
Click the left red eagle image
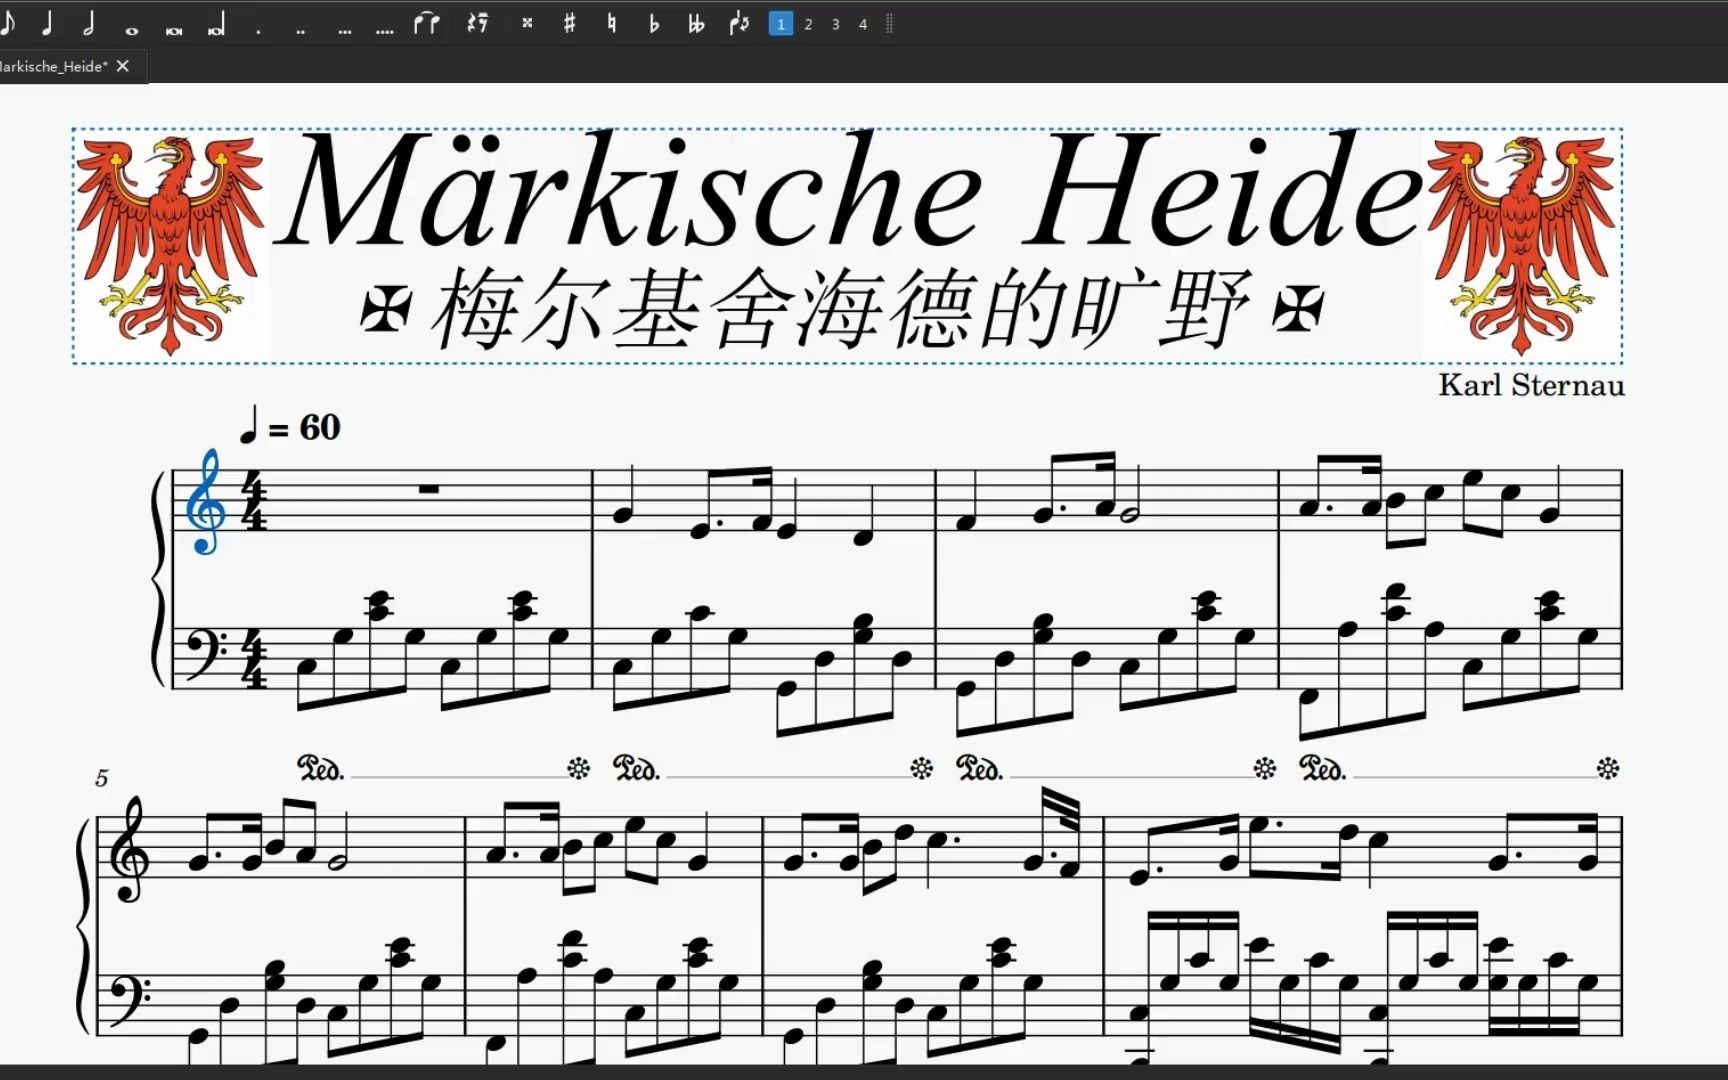(x=169, y=245)
